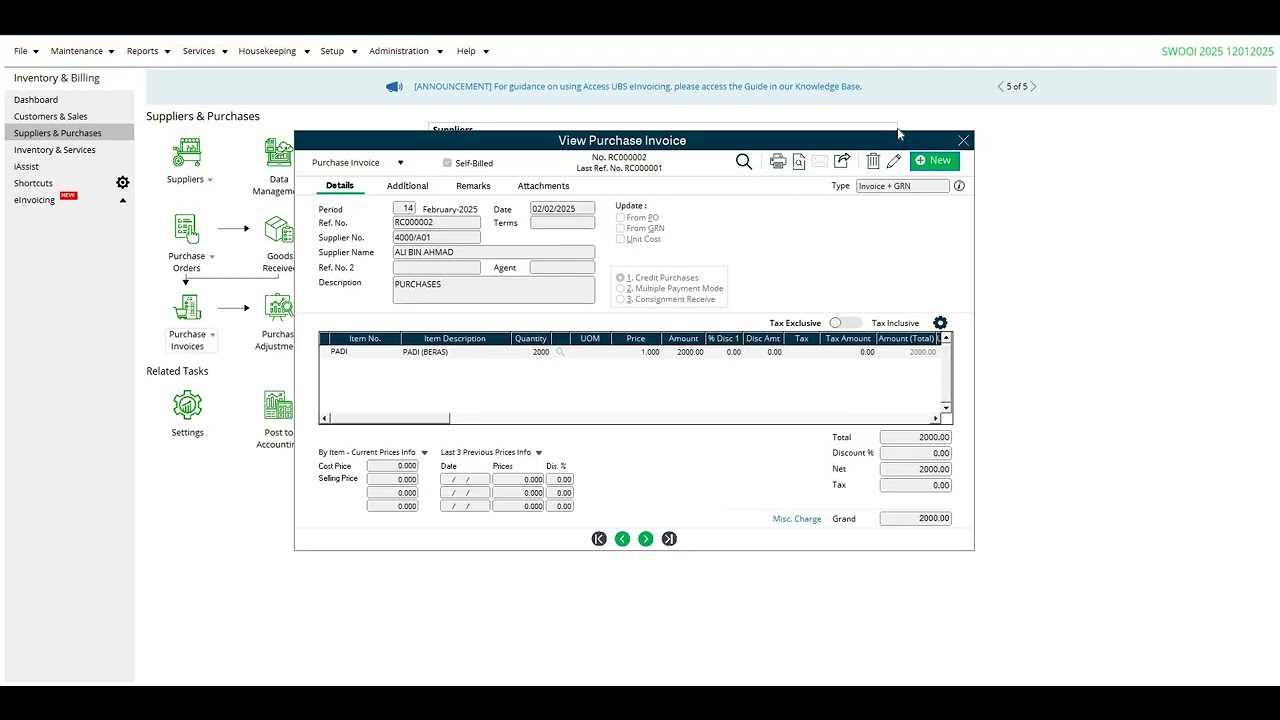
Task: Click the Description field PURCHASES
Action: (494, 290)
